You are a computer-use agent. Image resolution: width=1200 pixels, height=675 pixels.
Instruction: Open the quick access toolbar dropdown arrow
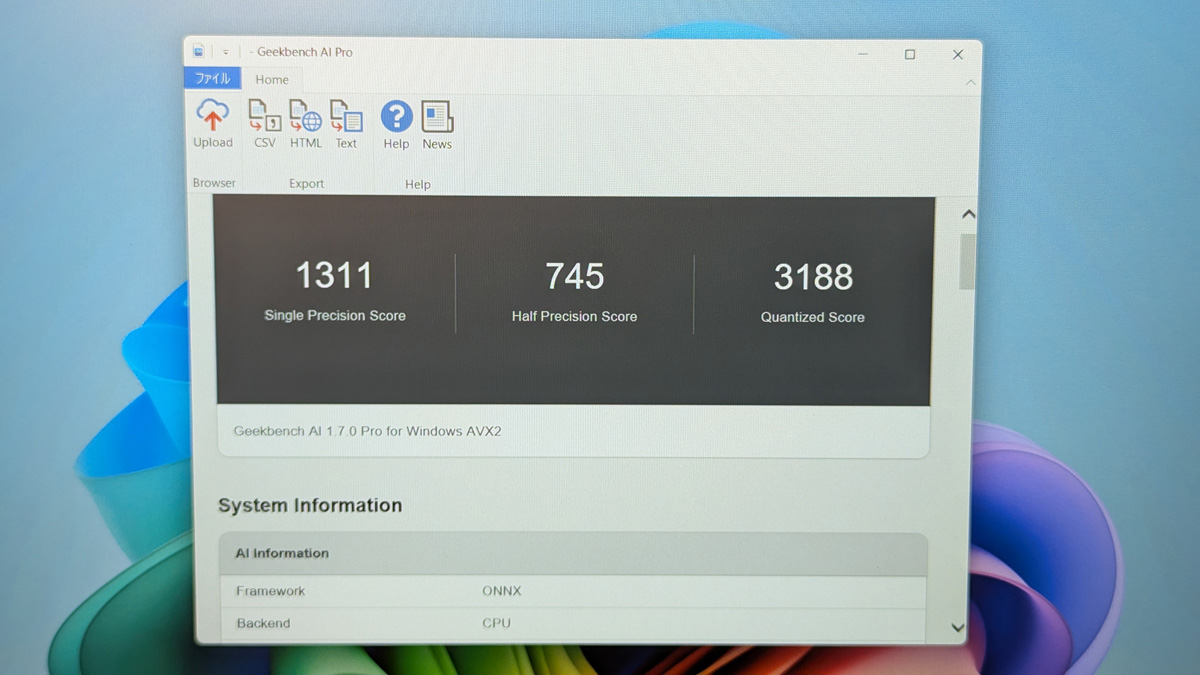pos(226,52)
